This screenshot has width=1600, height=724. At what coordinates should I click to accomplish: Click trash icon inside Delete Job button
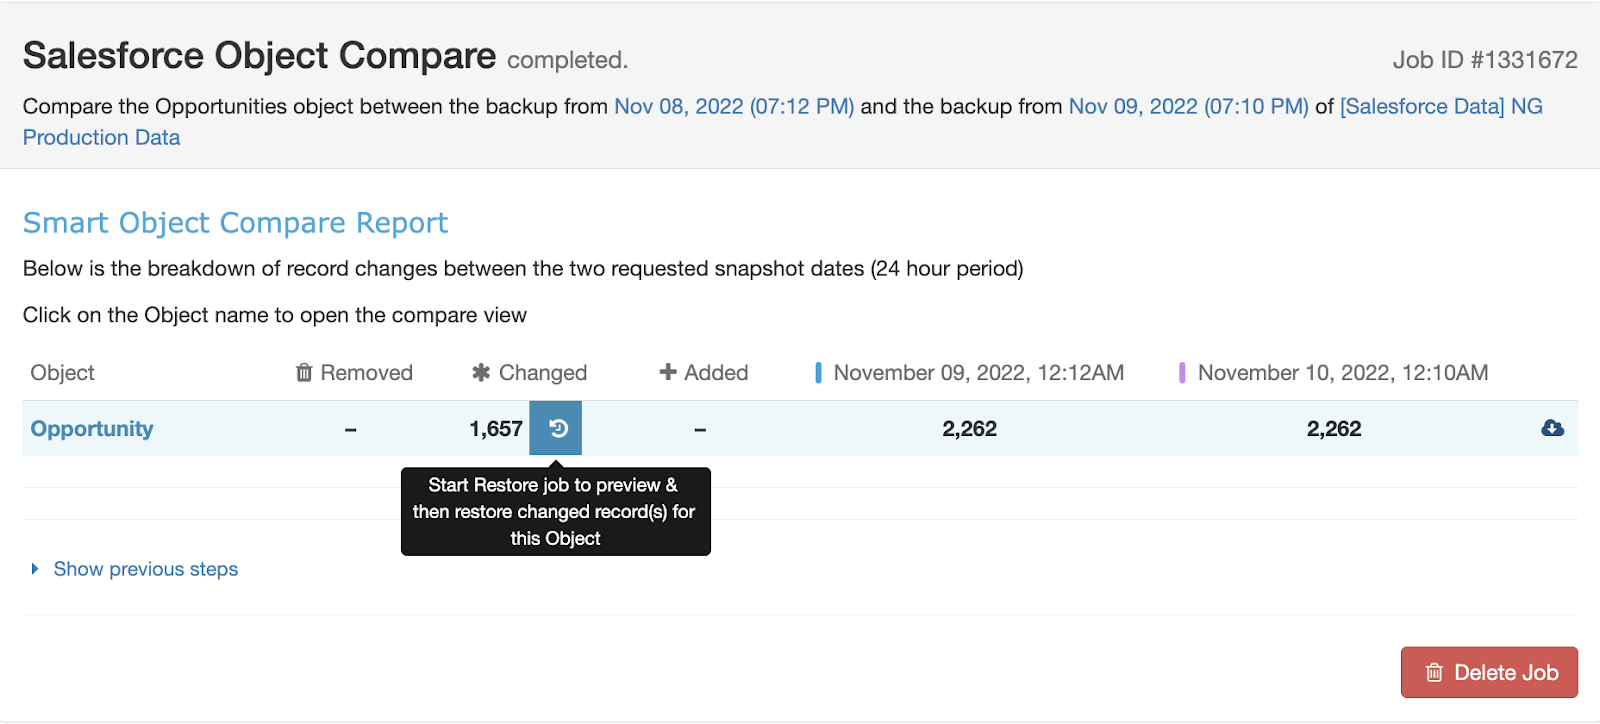click(1434, 672)
